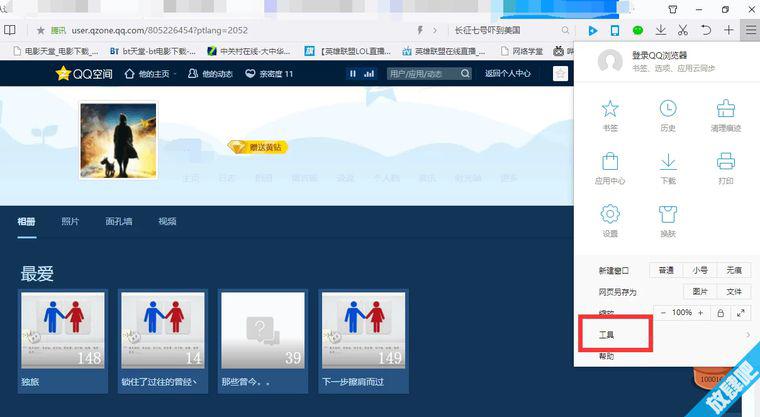Open new 普通 (normal) window
760x417 pixels.
(666, 270)
